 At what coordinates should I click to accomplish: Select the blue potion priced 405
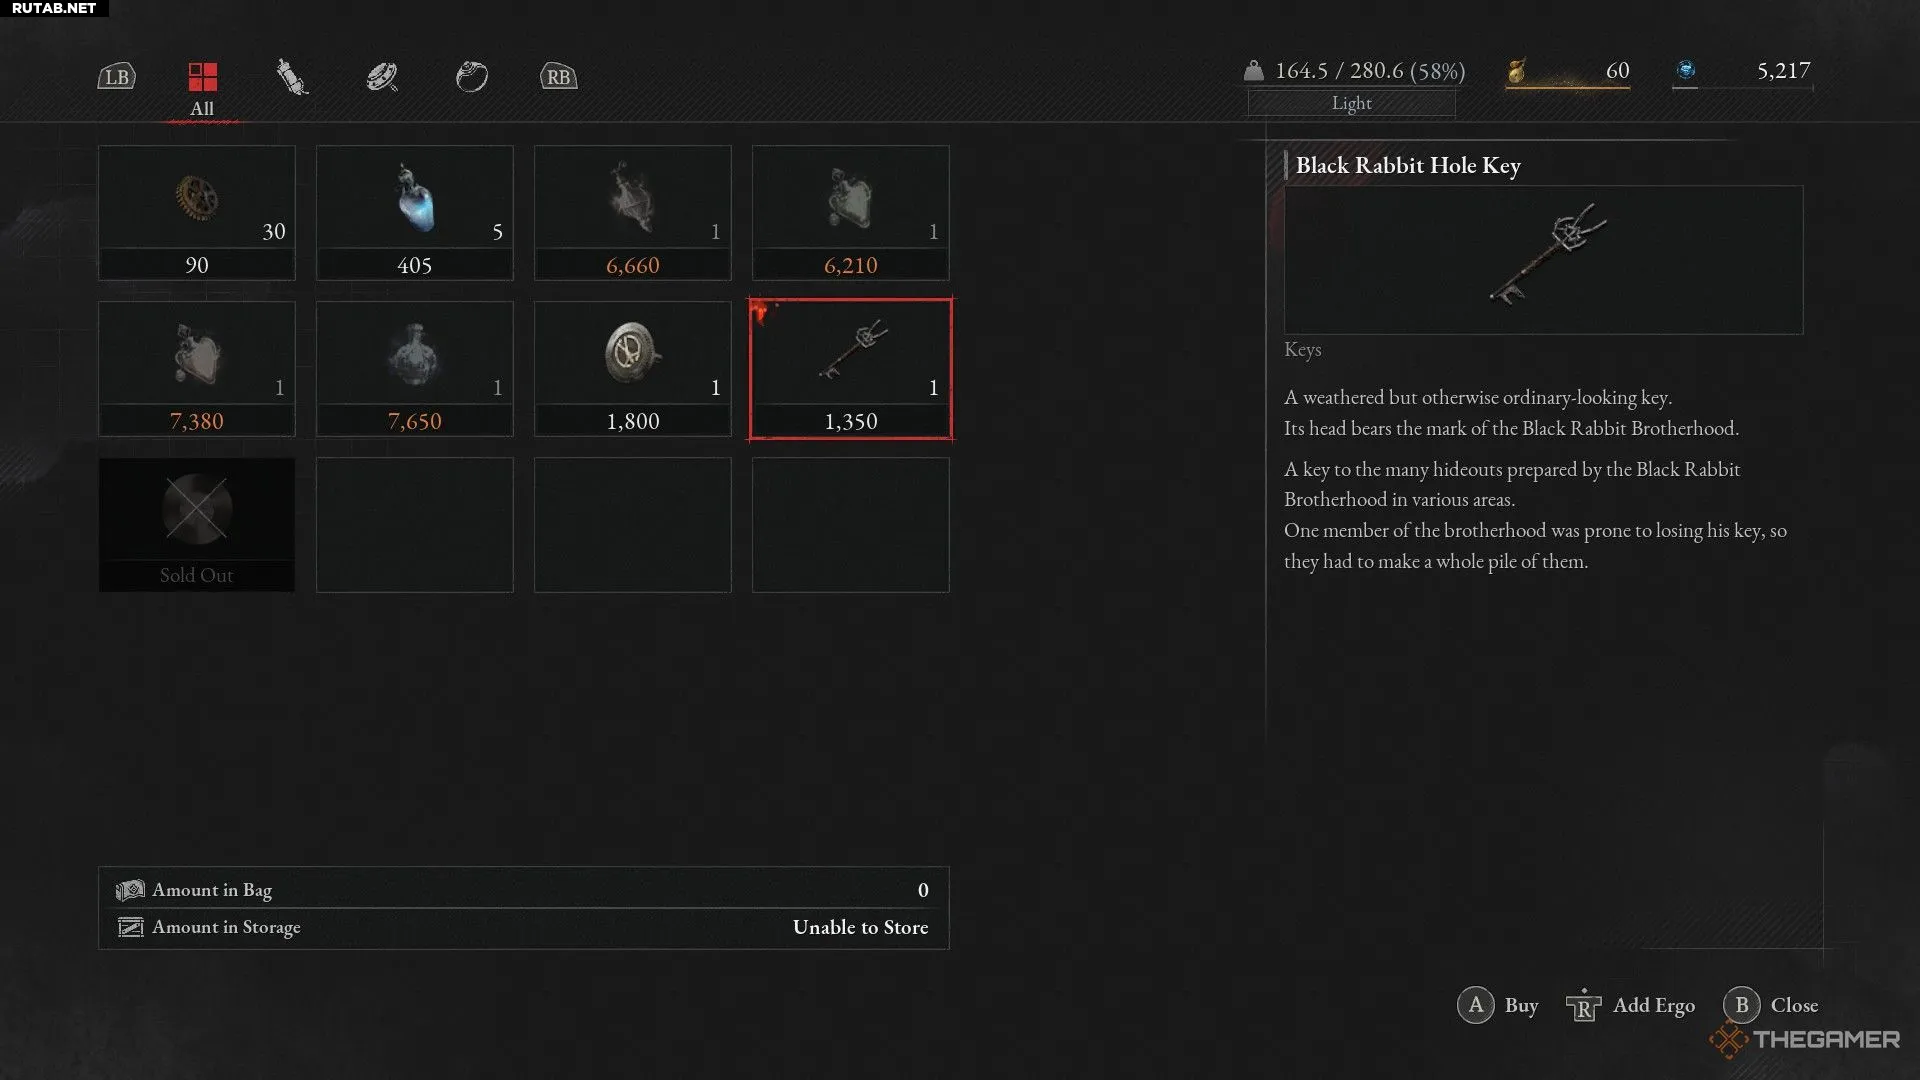(x=415, y=213)
